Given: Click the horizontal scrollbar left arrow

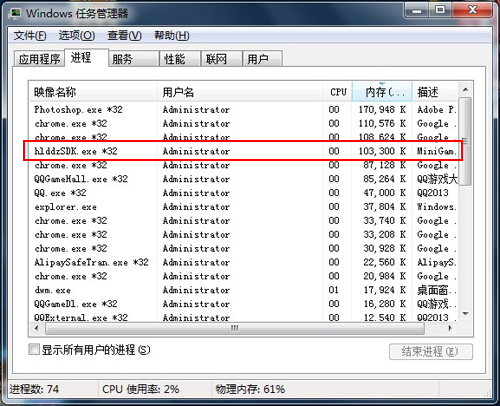Looking at the screenshot, I should [x=37, y=328].
